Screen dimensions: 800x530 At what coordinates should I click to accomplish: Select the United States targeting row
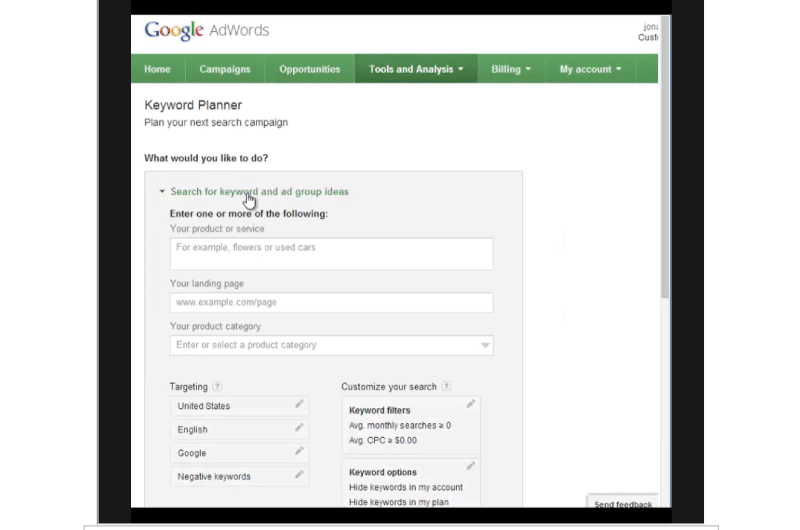pyautogui.click(x=239, y=406)
